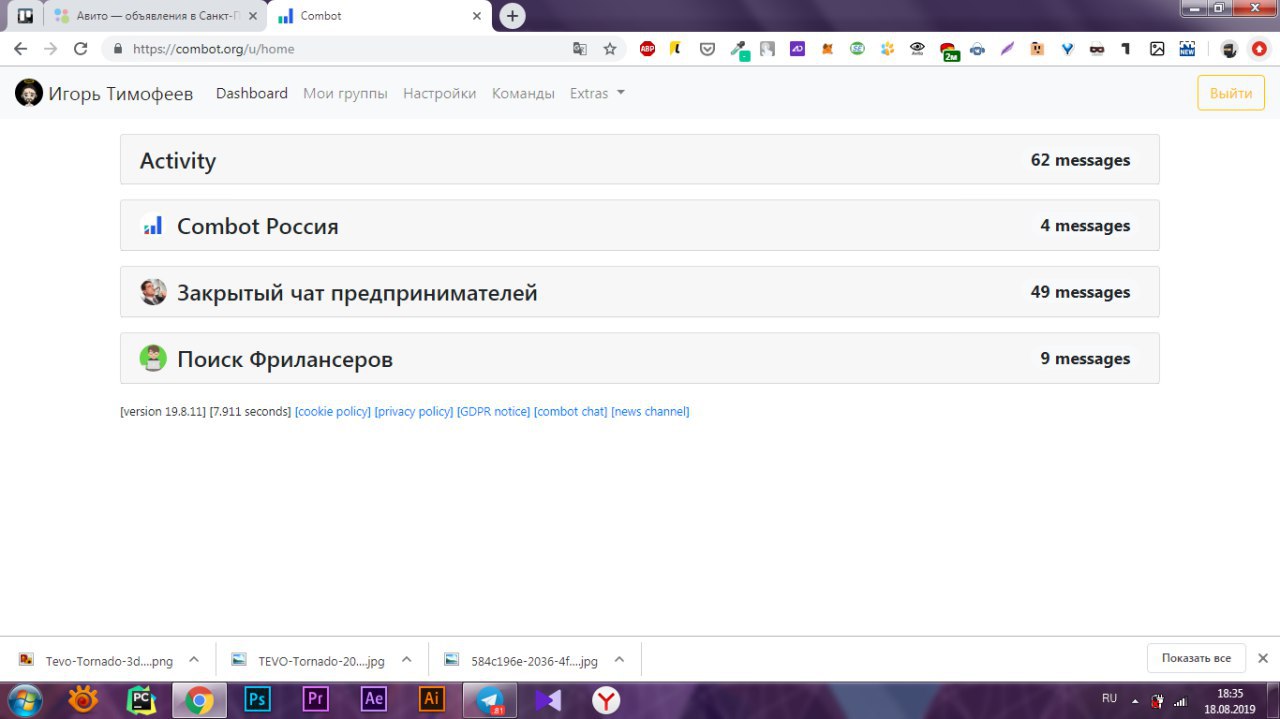Click the RU language indicator
The width and height of the screenshot is (1280, 719).
coord(1109,698)
